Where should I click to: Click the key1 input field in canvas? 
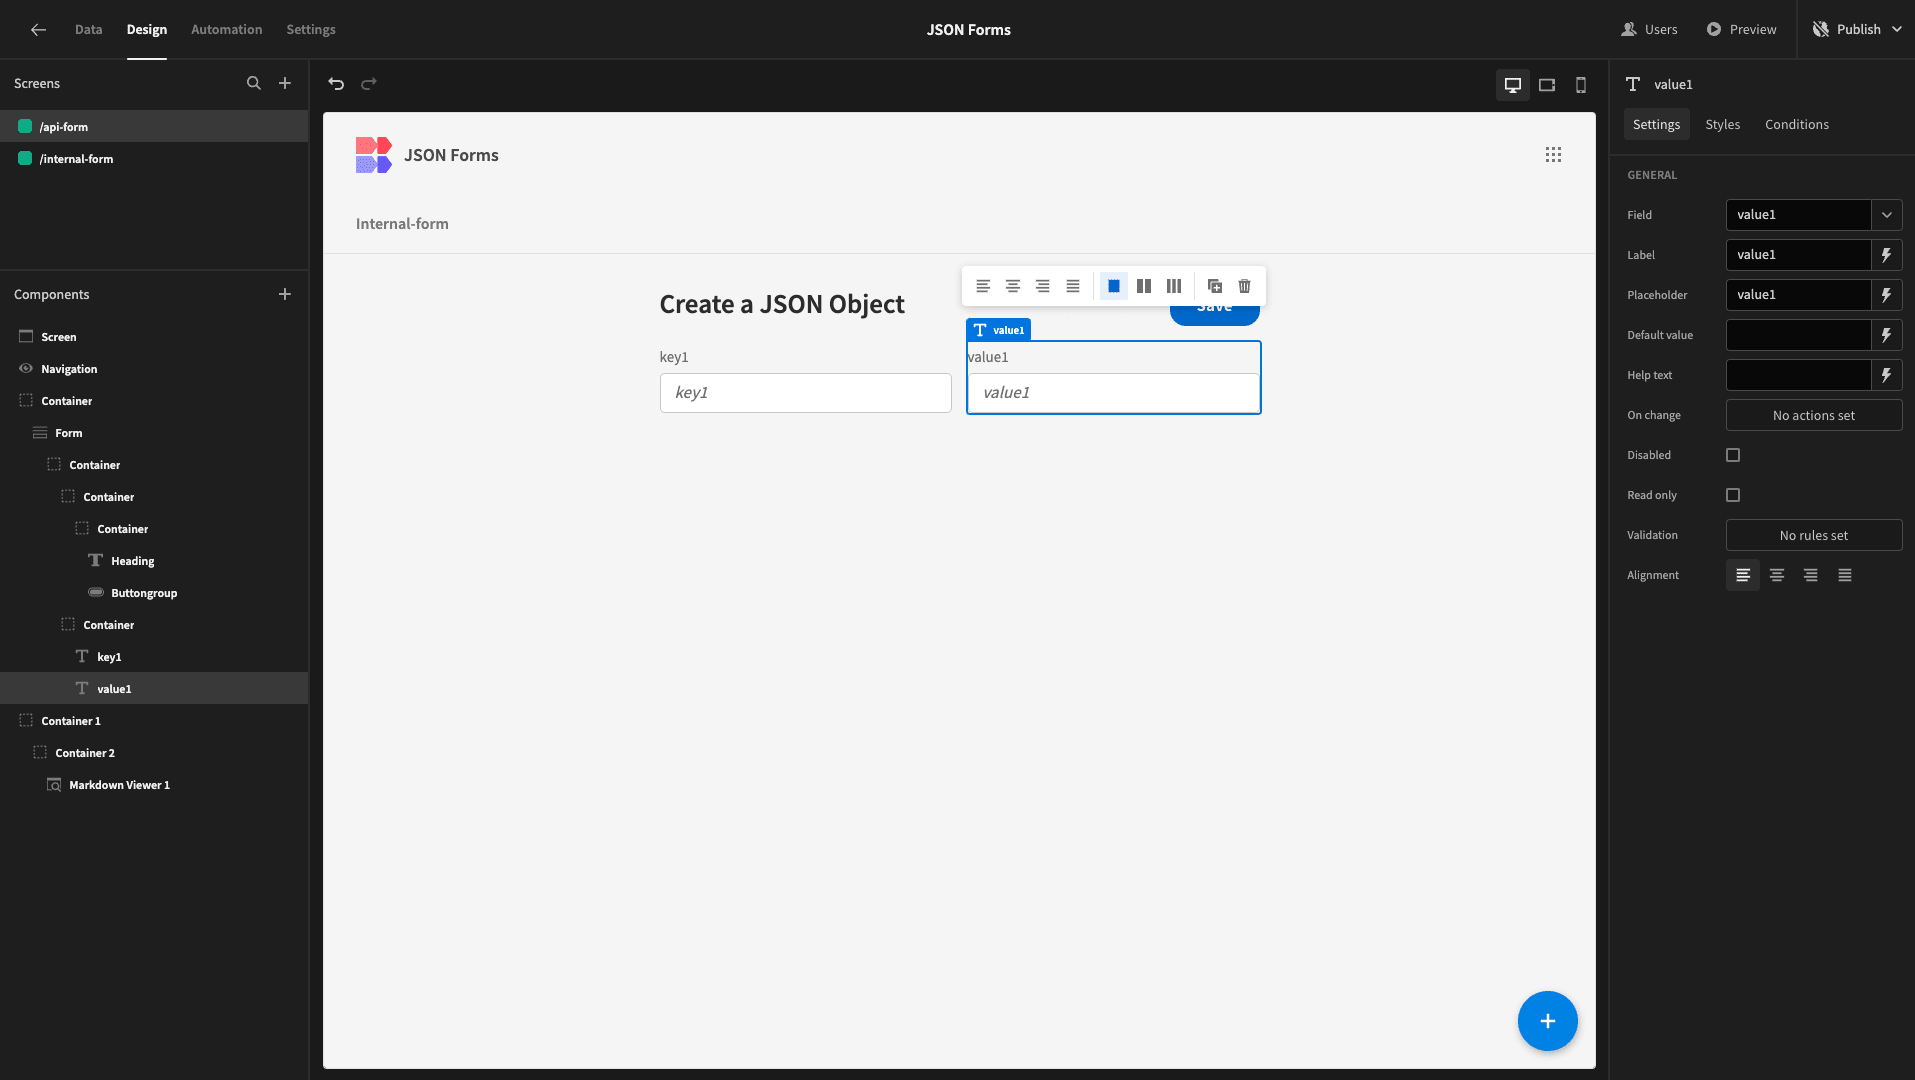(805, 393)
